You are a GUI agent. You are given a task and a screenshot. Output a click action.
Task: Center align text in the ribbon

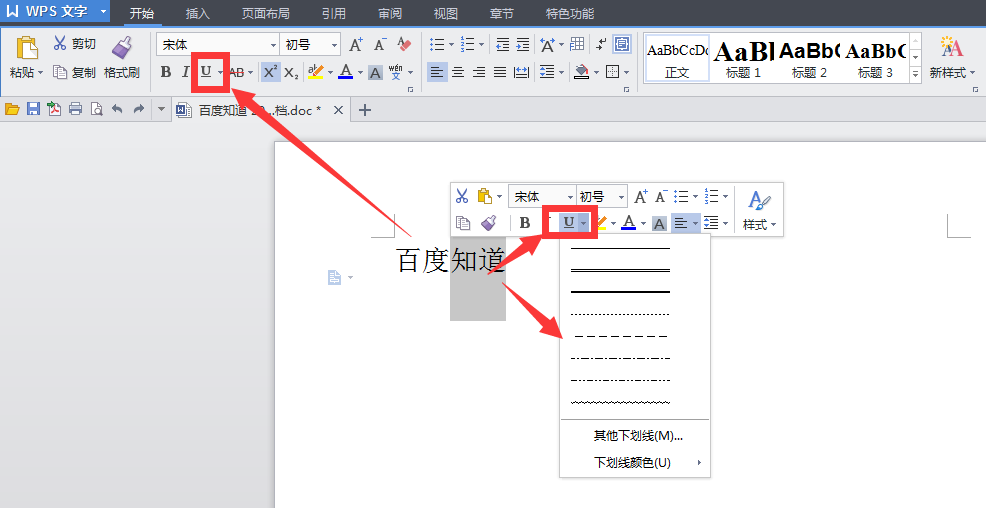[458, 72]
